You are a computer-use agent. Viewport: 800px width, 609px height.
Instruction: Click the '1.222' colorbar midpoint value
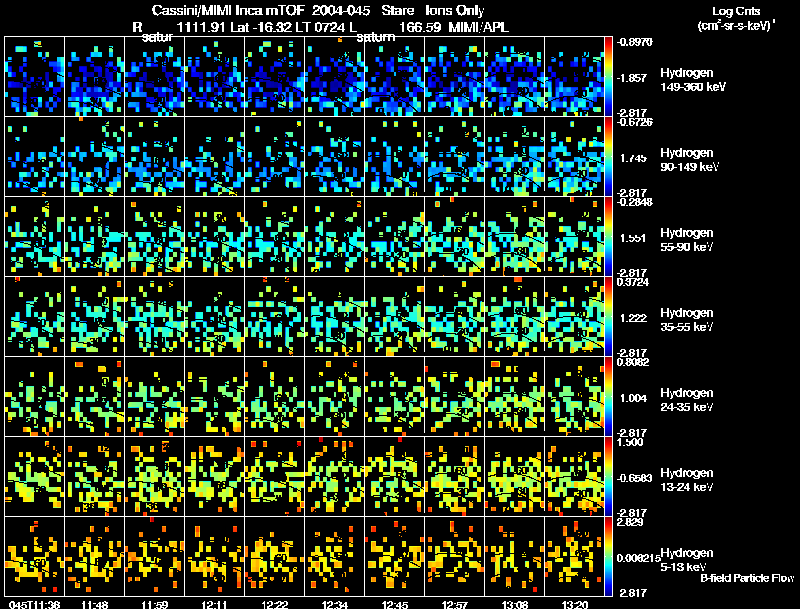[633, 318]
